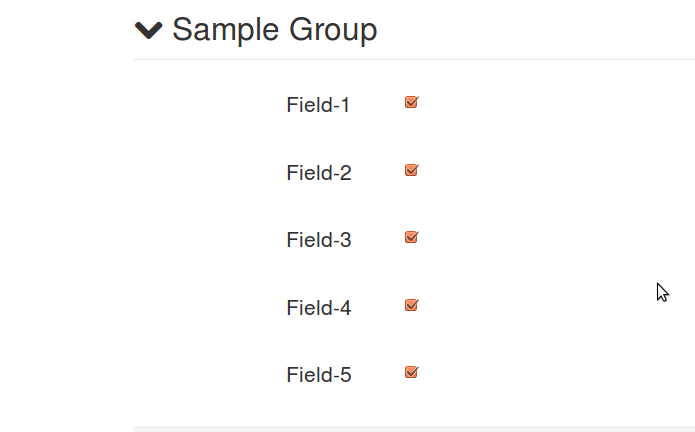Click on the Field-3 label
The width and height of the screenshot is (695, 432).
point(318,240)
